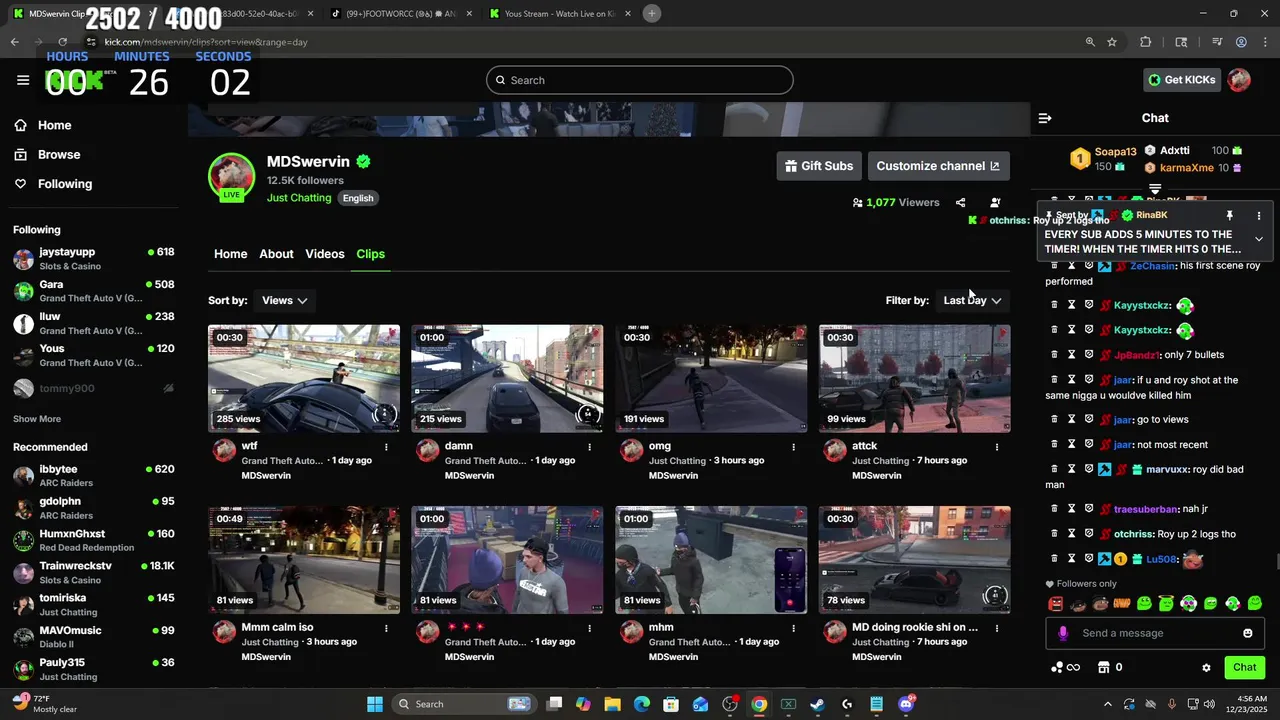Image resolution: width=1280 pixels, height=720 pixels.
Task: Open options for 'MD doing rookie shi' clip
Action: (x=996, y=628)
